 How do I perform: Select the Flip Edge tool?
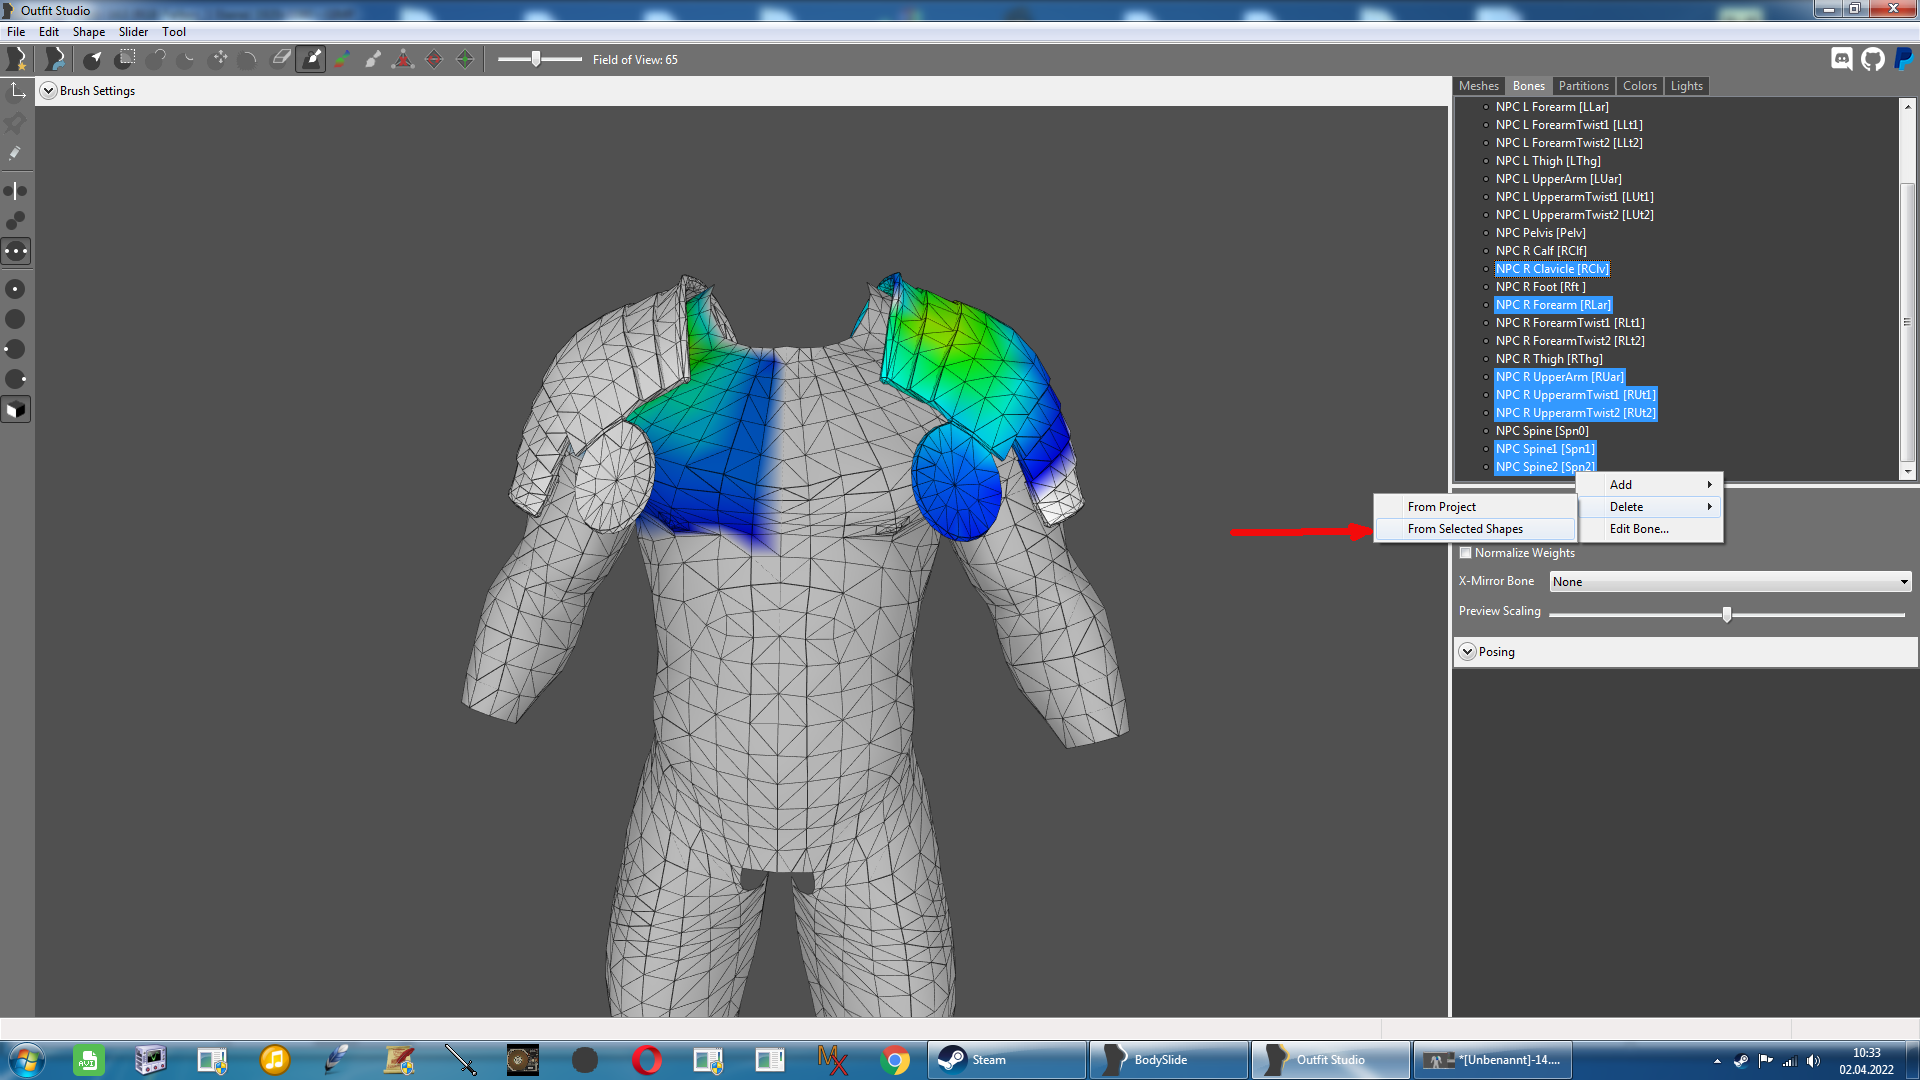point(434,59)
